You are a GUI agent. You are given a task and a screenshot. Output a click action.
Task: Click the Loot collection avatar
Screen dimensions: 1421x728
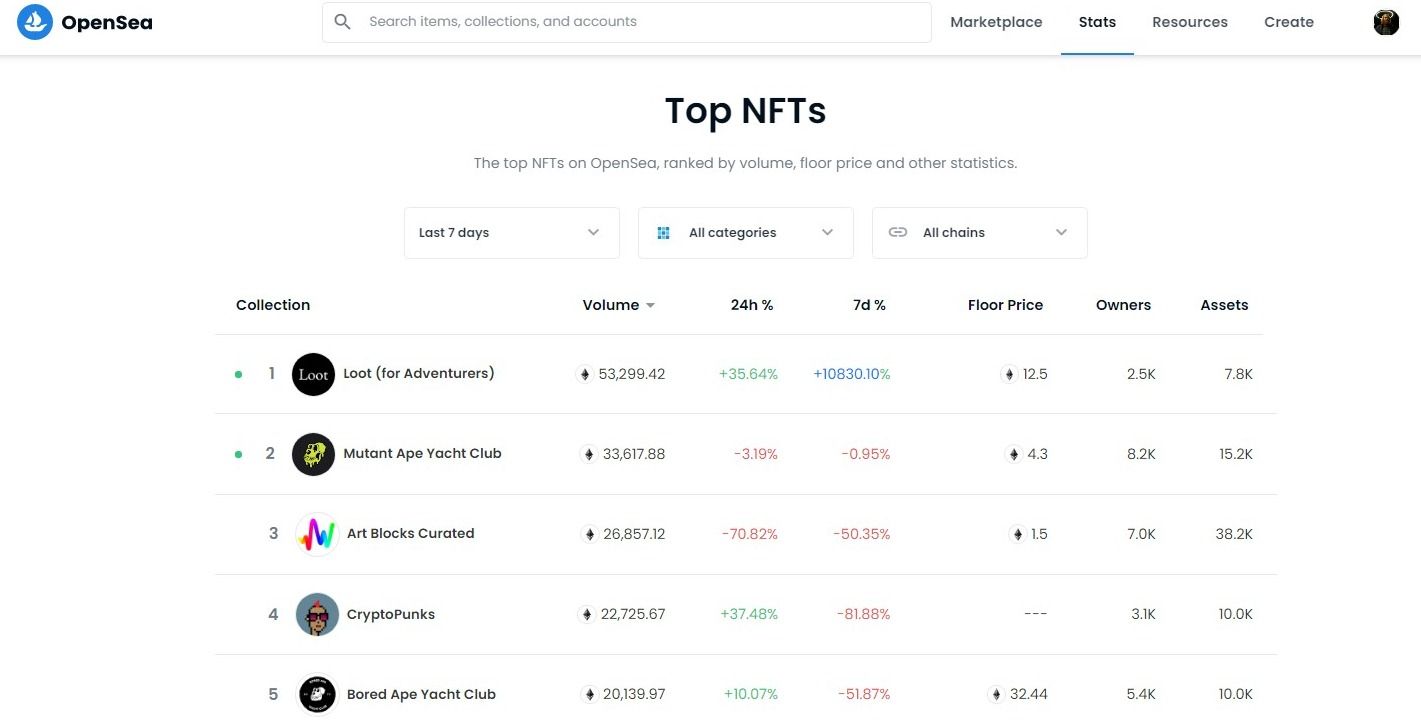313,374
